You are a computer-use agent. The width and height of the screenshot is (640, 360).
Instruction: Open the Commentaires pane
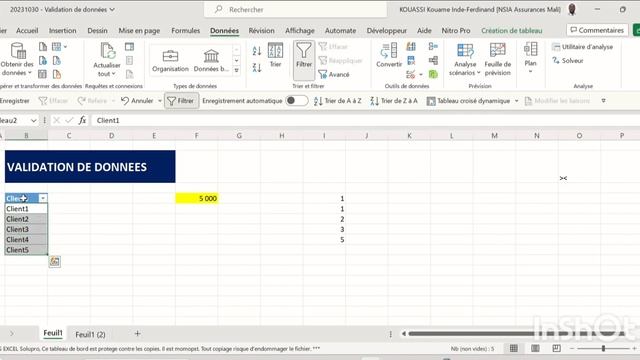coord(597,30)
